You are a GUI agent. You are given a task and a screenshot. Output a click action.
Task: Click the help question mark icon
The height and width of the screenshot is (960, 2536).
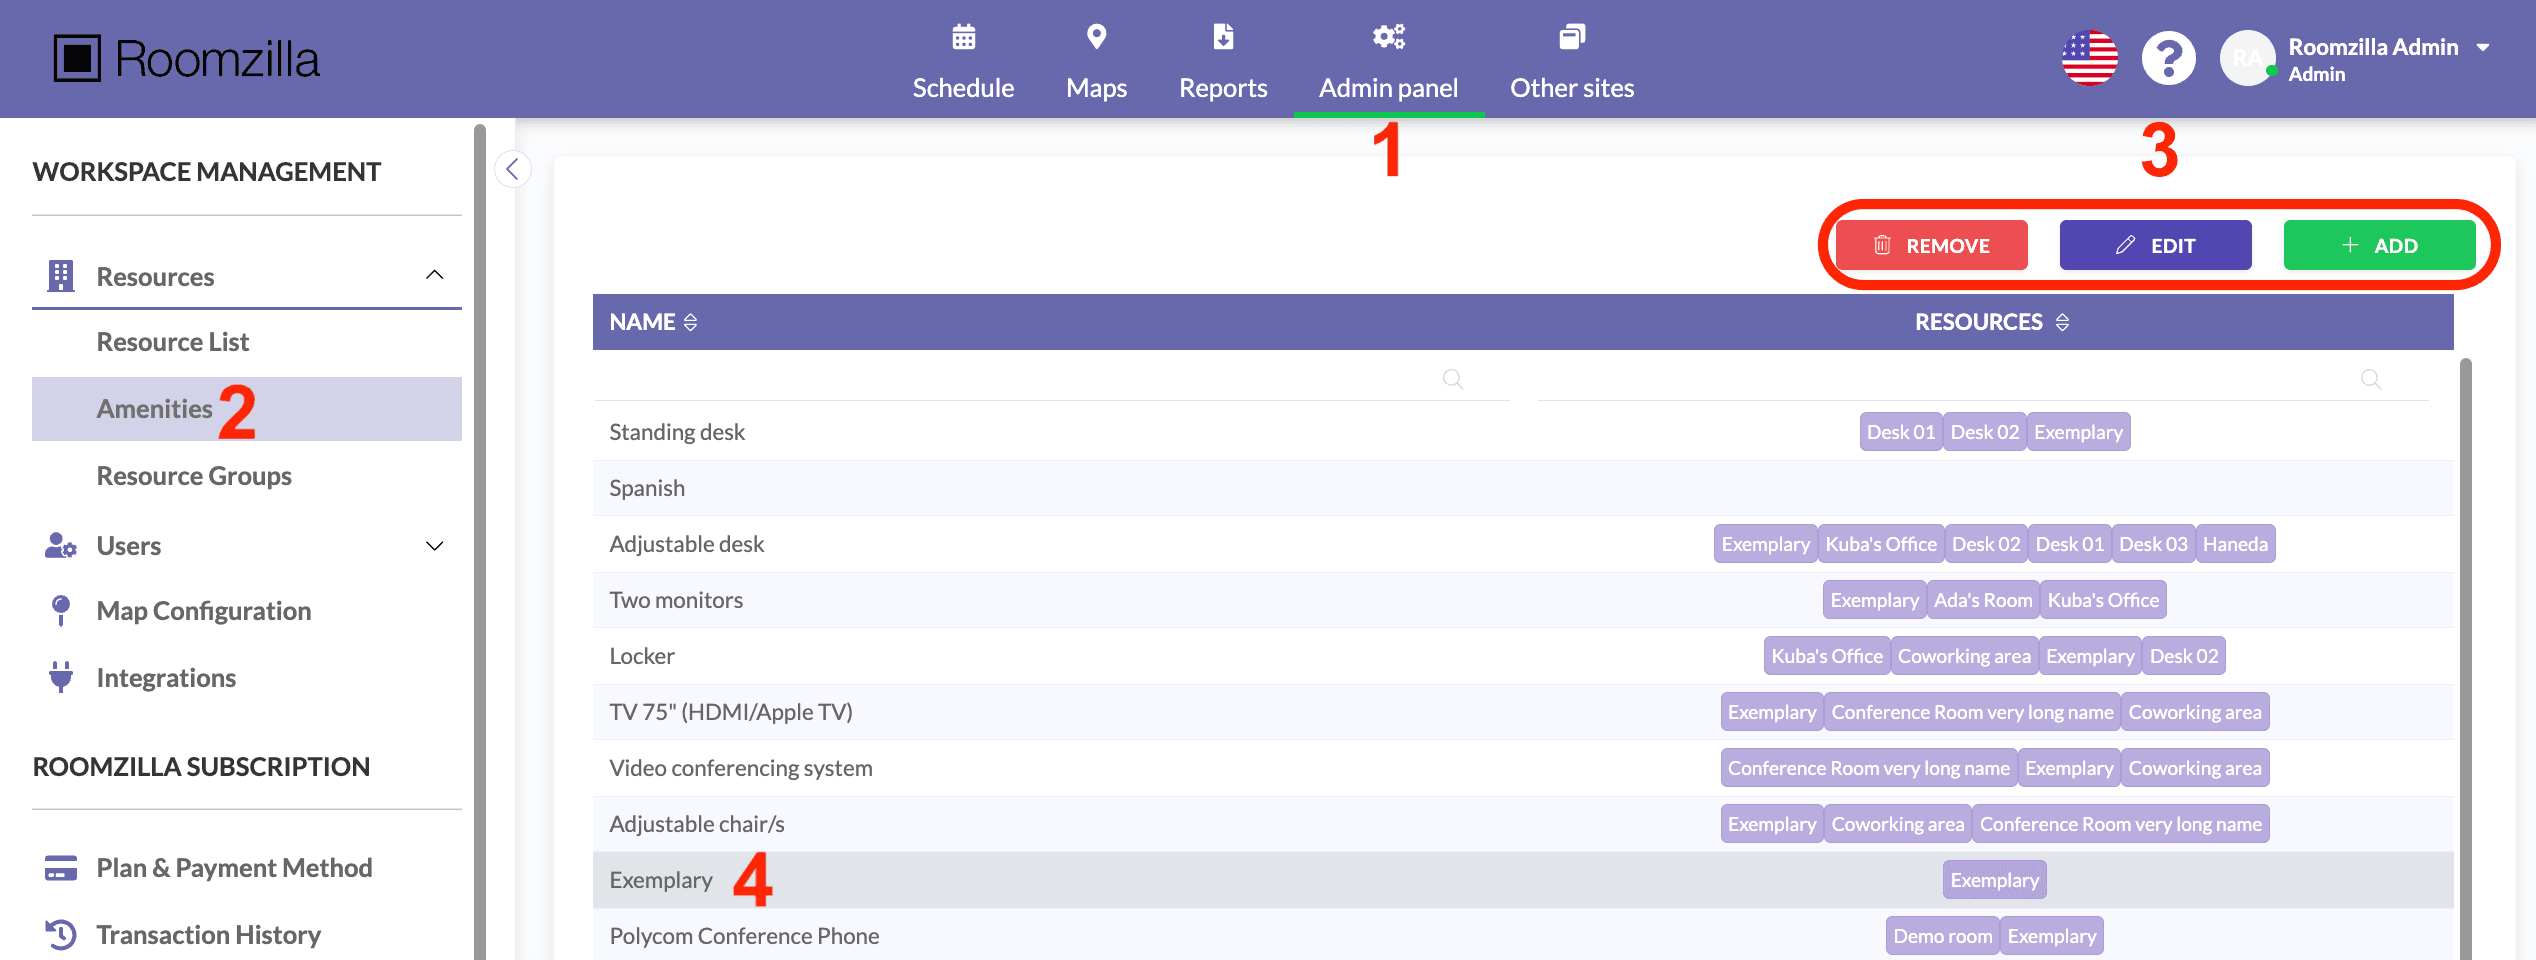tap(2168, 59)
